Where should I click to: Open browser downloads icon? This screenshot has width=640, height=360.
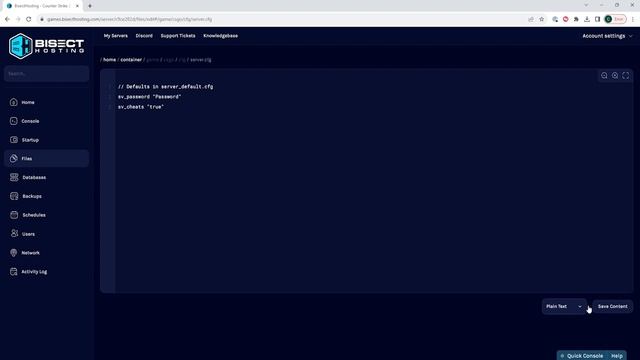pyautogui.click(x=587, y=19)
